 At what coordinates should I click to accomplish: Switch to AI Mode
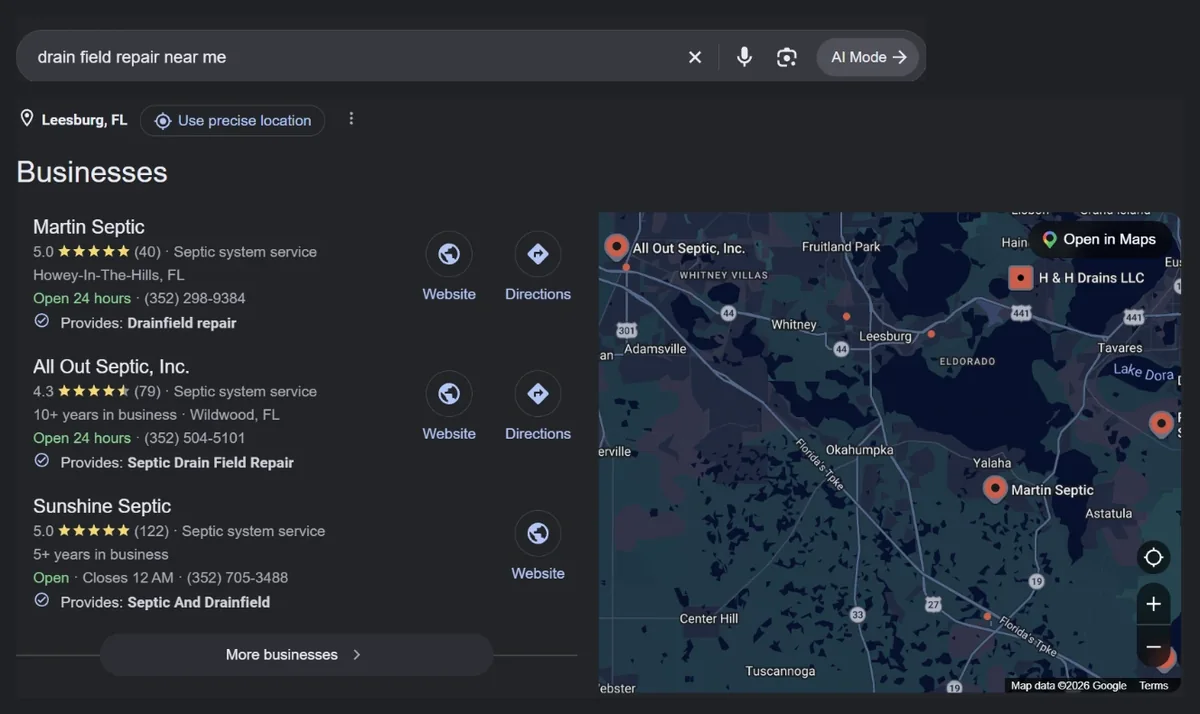pyautogui.click(x=869, y=57)
